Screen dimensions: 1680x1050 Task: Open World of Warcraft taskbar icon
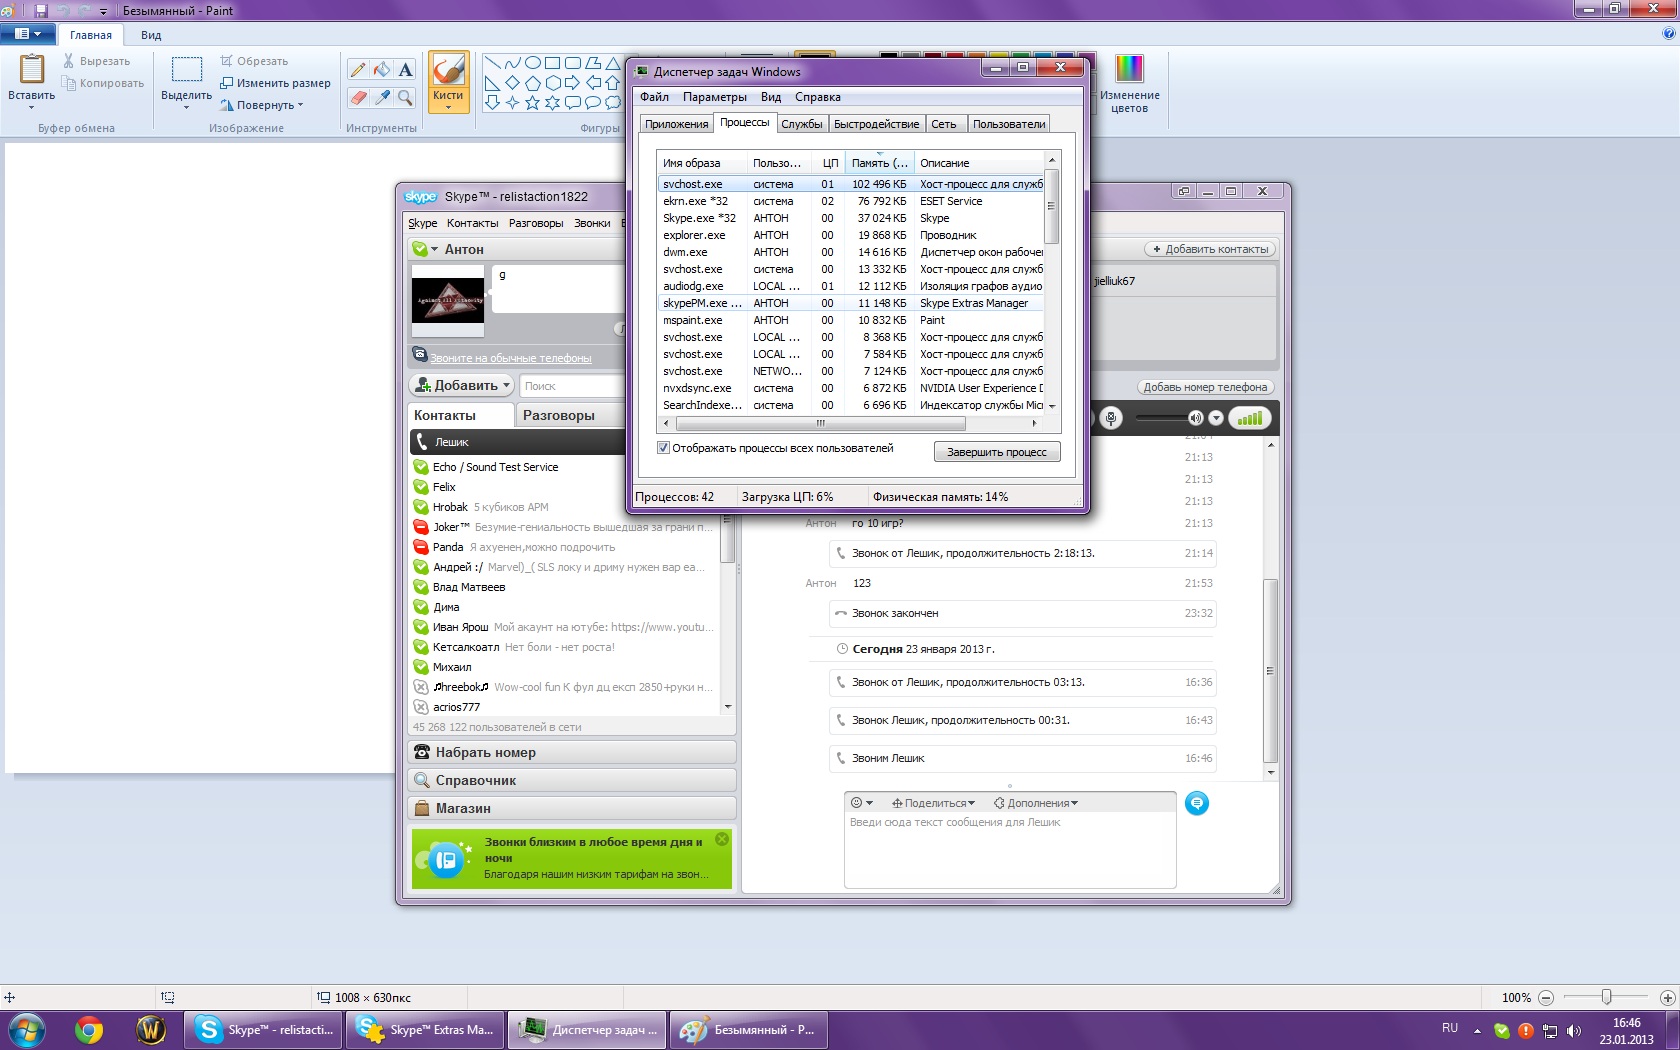tap(151, 1029)
